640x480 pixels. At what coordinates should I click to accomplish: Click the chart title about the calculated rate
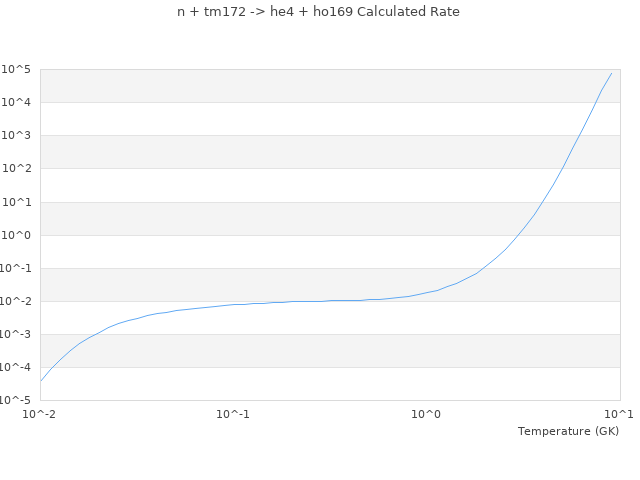coord(318,12)
